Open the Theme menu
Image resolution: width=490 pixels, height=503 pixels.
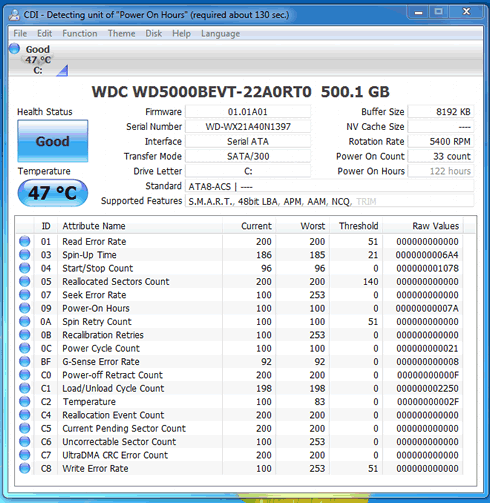tap(122, 34)
